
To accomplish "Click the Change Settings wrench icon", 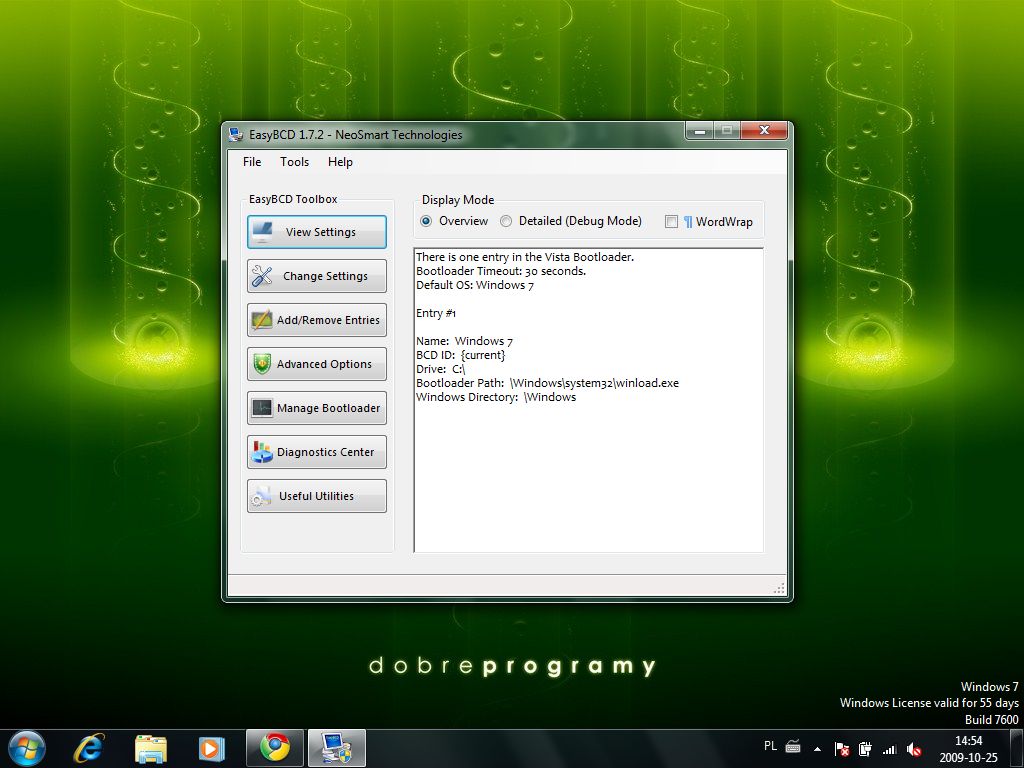I will (x=262, y=276).
